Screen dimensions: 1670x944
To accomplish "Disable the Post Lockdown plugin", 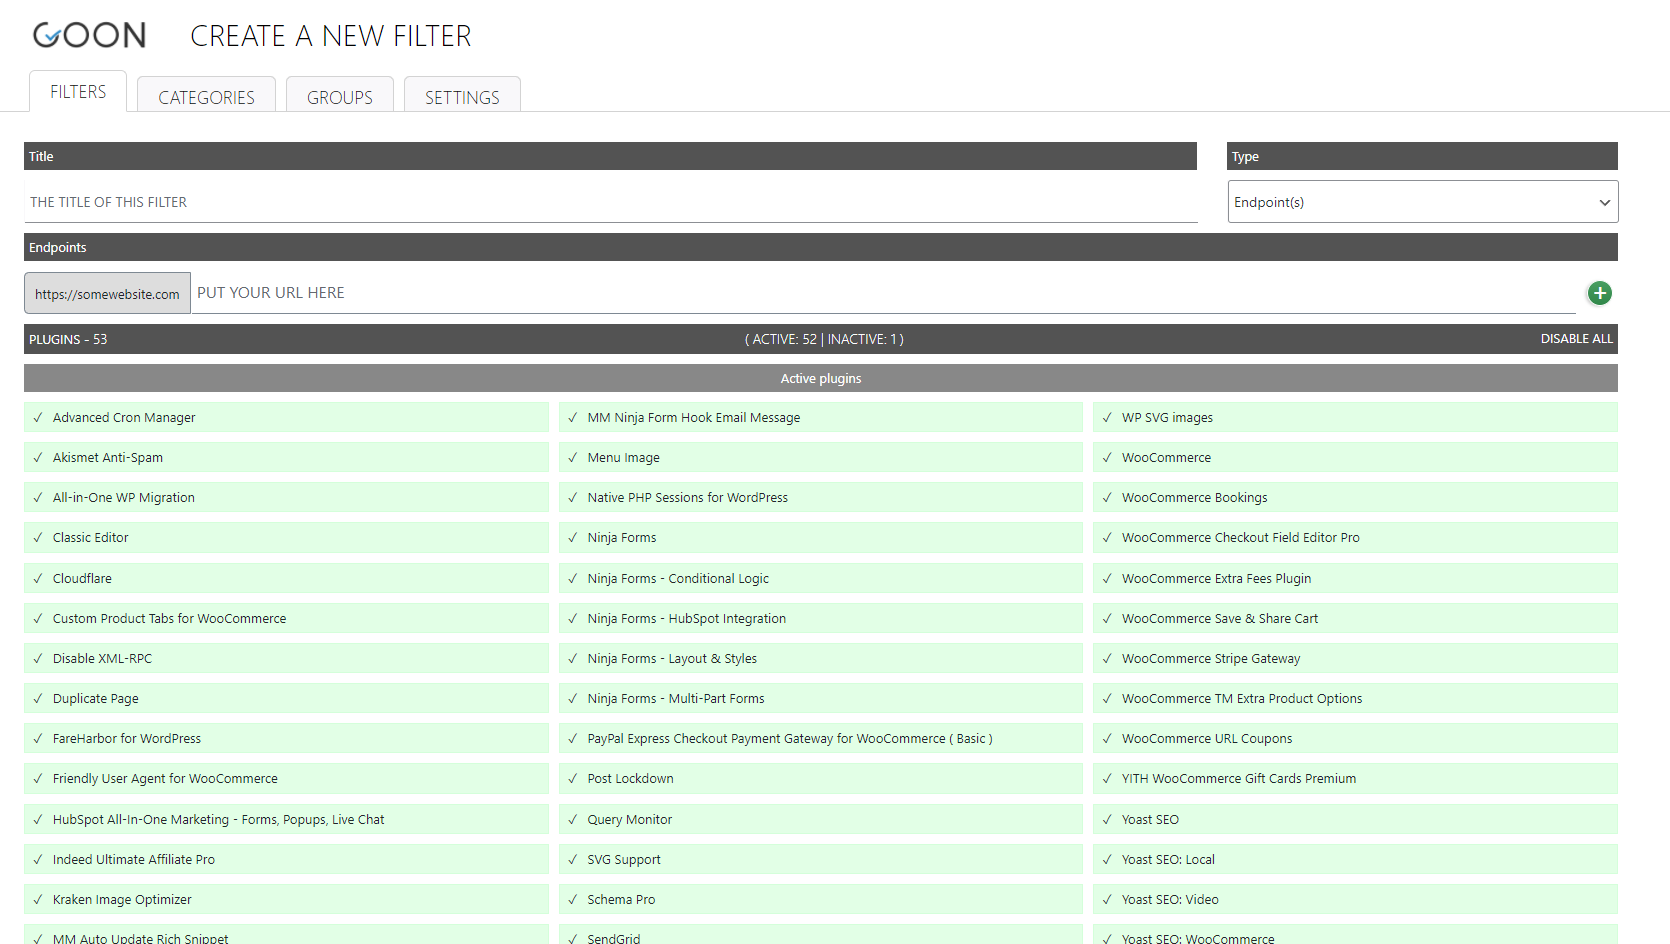I will (x=821, y=779).
